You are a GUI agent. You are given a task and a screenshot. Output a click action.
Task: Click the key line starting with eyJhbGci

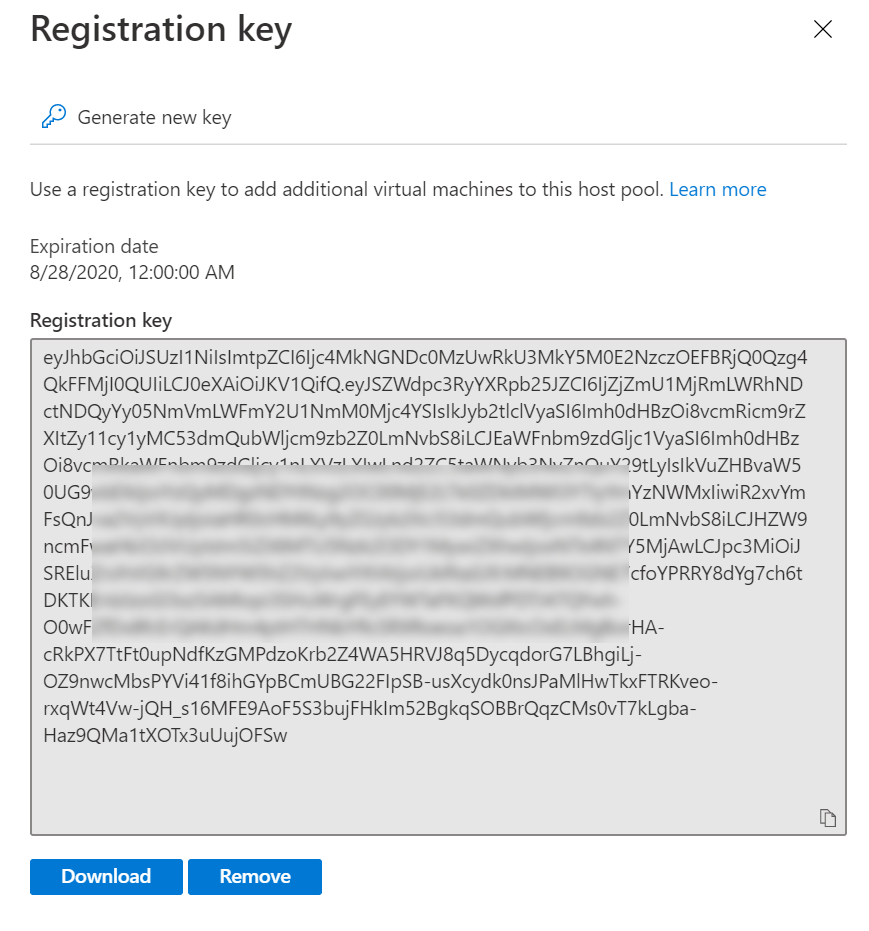(425, 357)
